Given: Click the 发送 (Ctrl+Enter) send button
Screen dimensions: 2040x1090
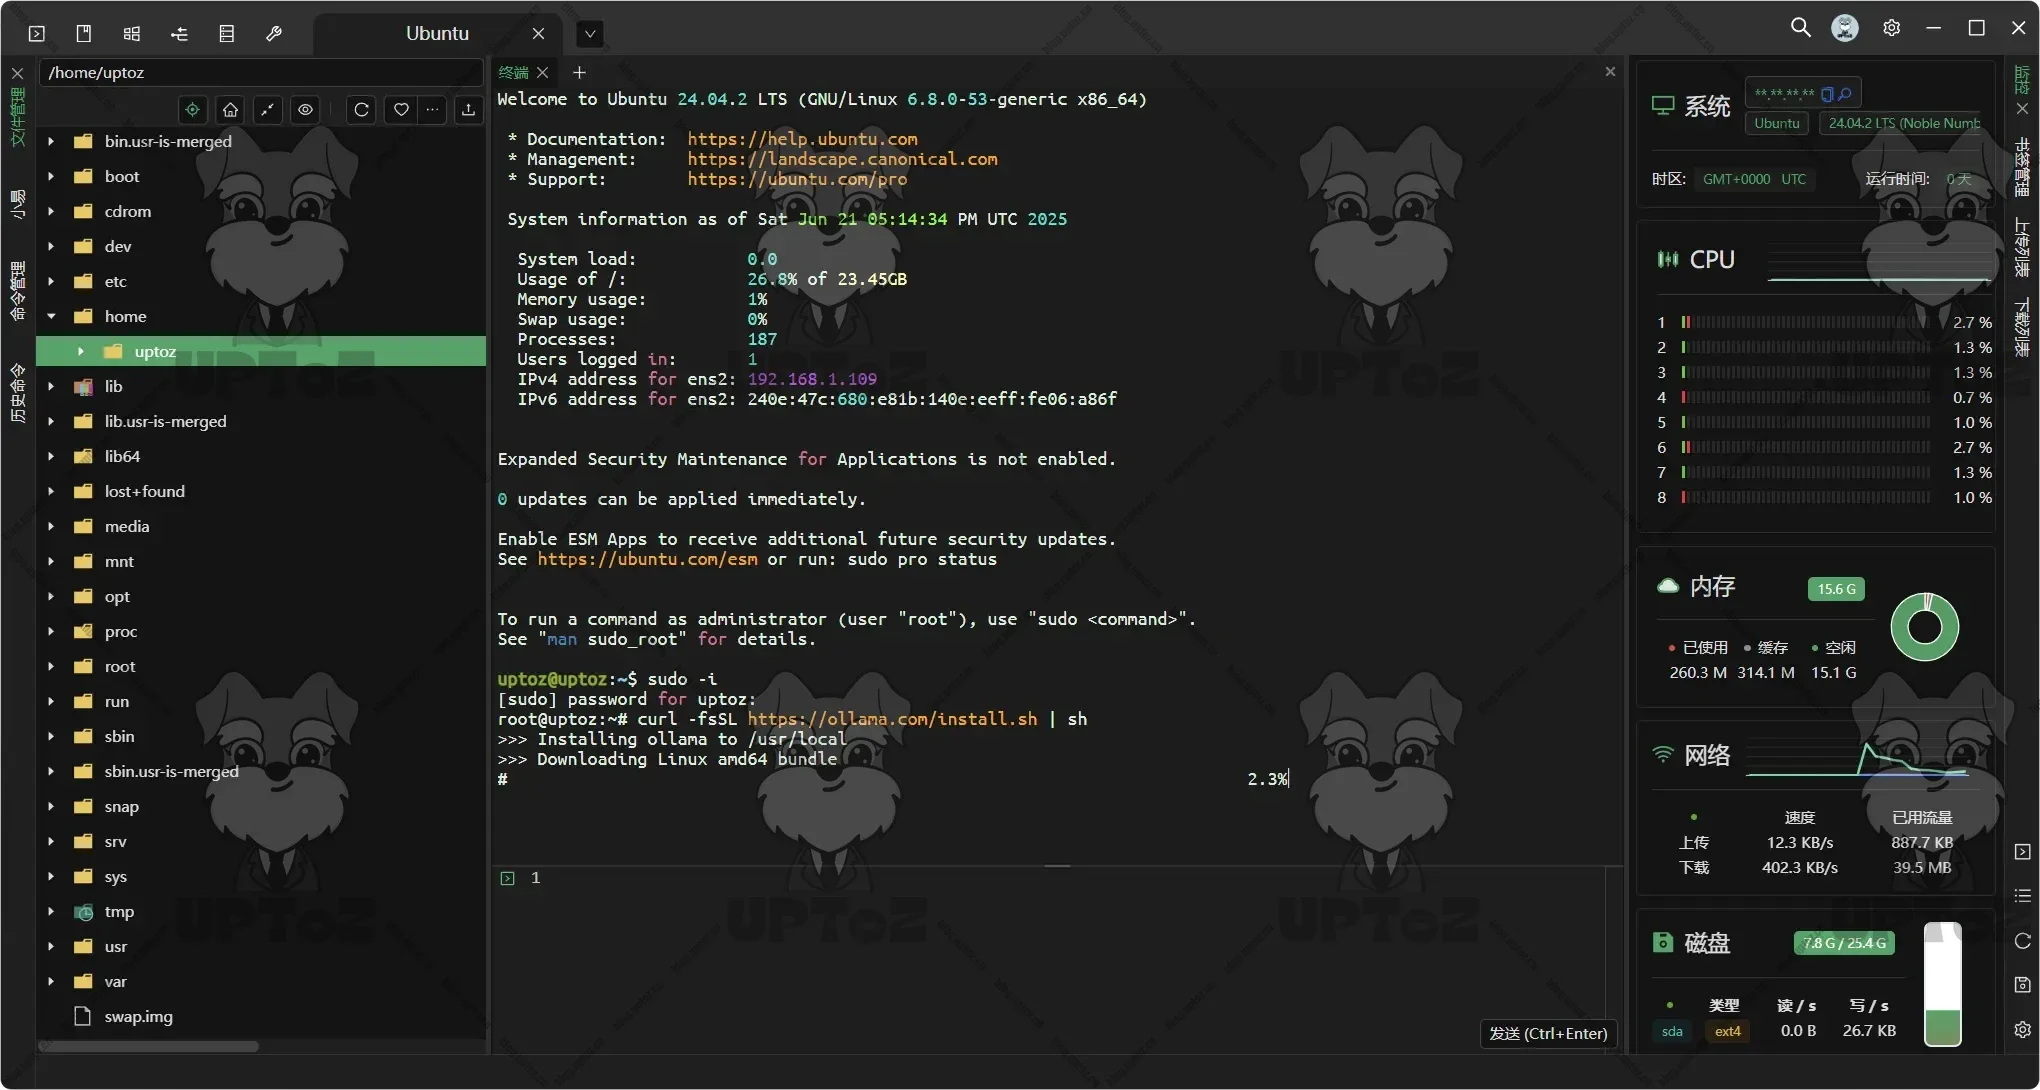Looking at the screenshot, I should [x=1548, y=1034].
